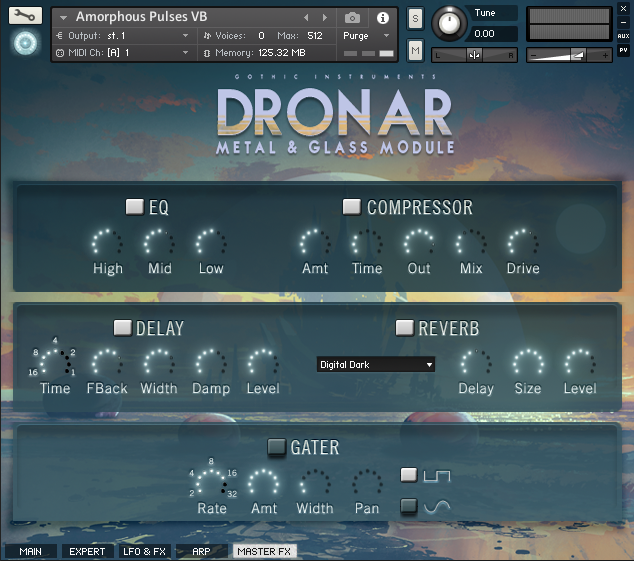Toggle the sine wave gater shape

pos(409,506)
